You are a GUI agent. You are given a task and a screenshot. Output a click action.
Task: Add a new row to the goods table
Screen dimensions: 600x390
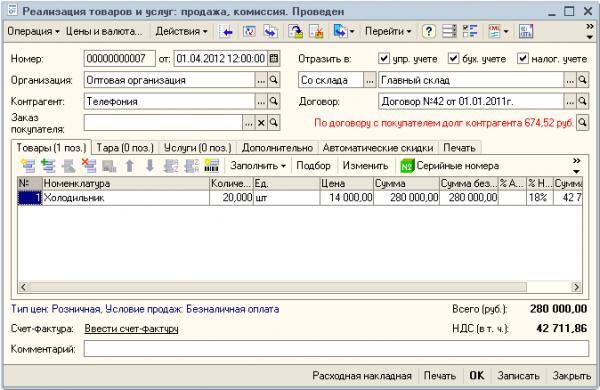[x=28, y=166]
